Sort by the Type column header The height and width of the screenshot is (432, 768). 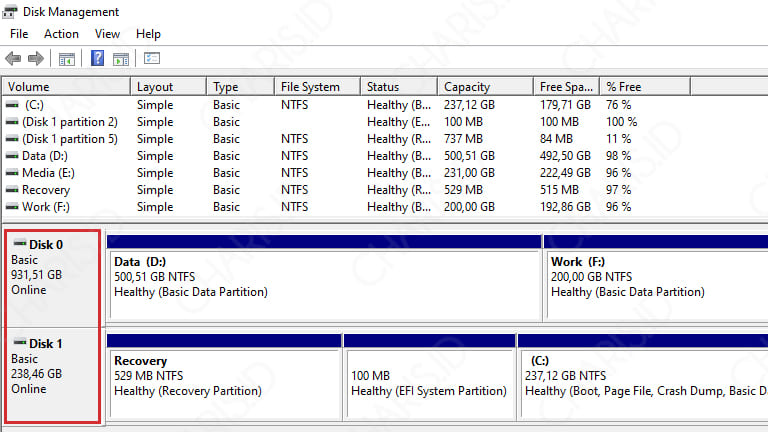240,87
